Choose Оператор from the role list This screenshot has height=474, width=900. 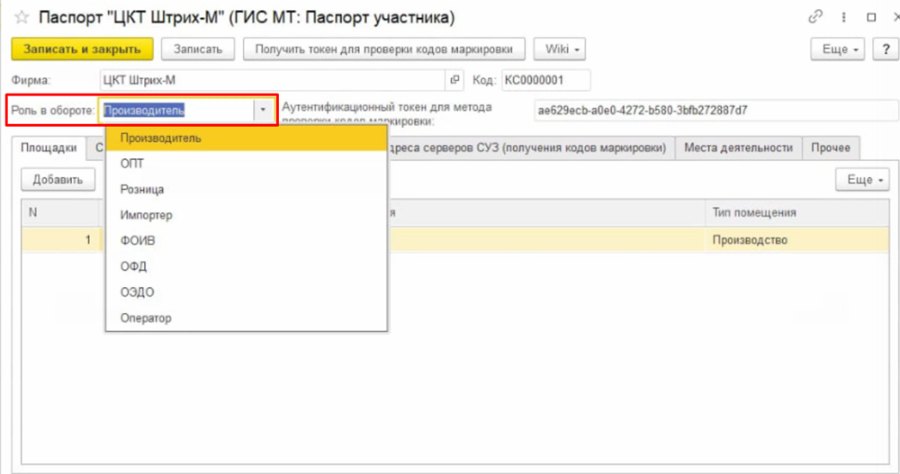point(246,318)
